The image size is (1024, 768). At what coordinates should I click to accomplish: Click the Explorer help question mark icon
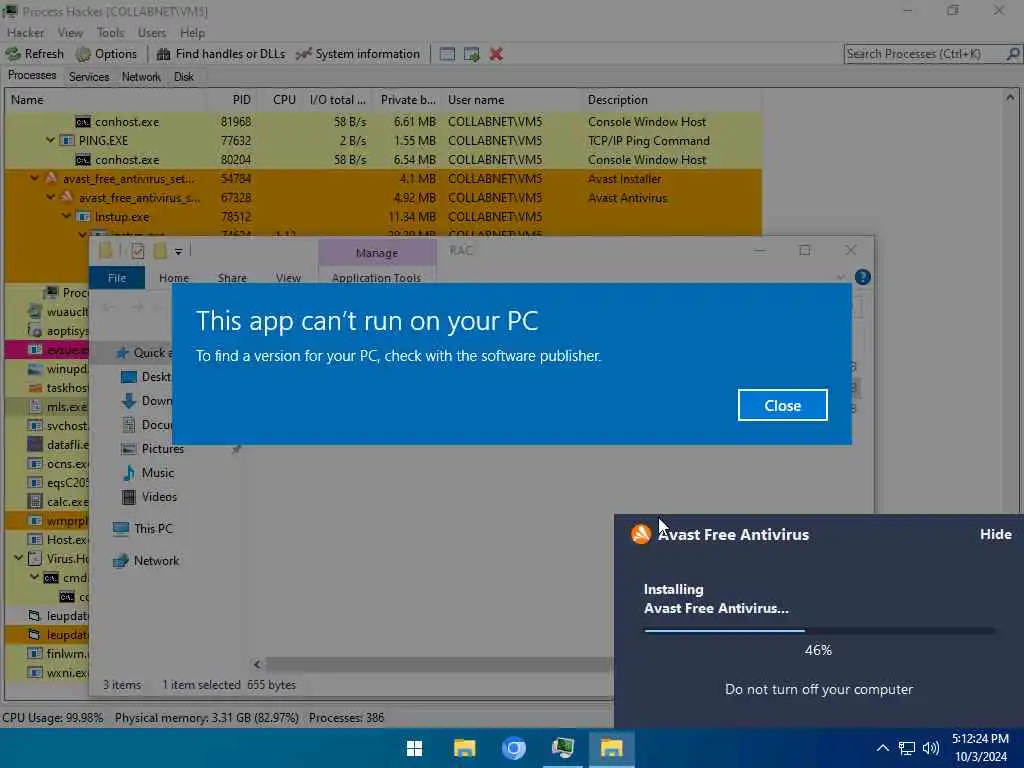click(x=862, y=278)
